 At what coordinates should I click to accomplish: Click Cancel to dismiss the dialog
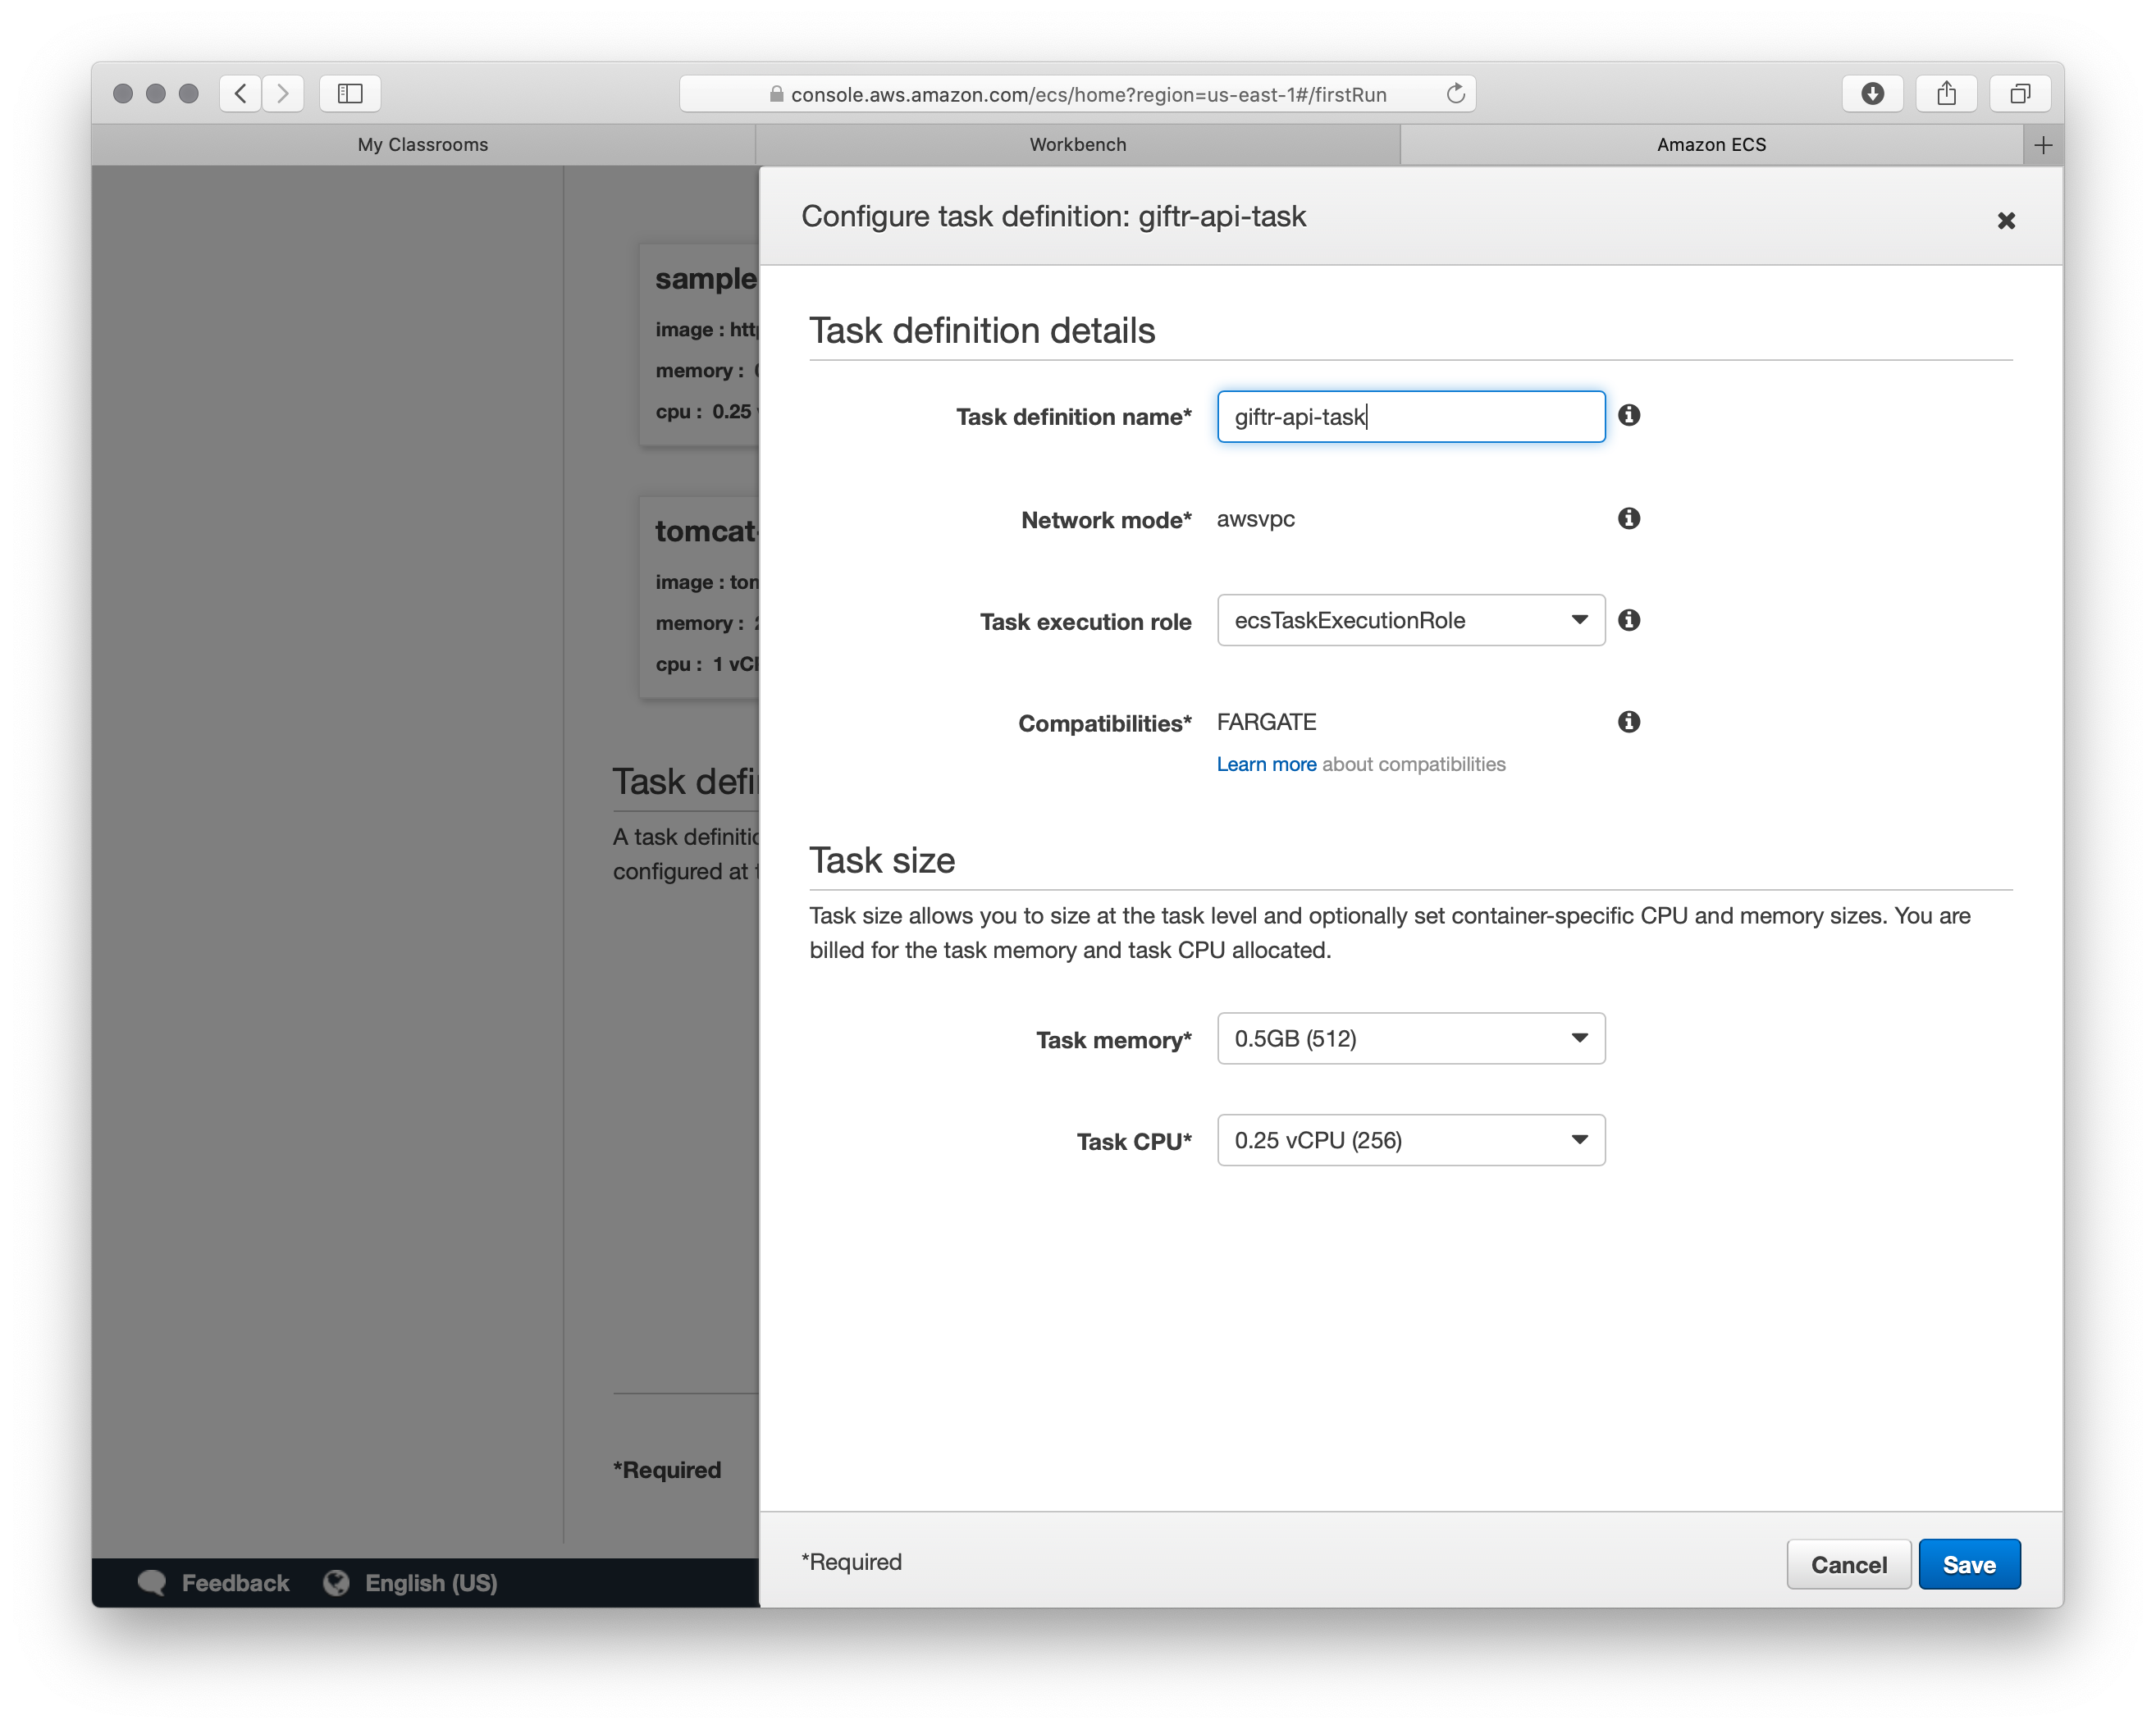(1848, 1563)
